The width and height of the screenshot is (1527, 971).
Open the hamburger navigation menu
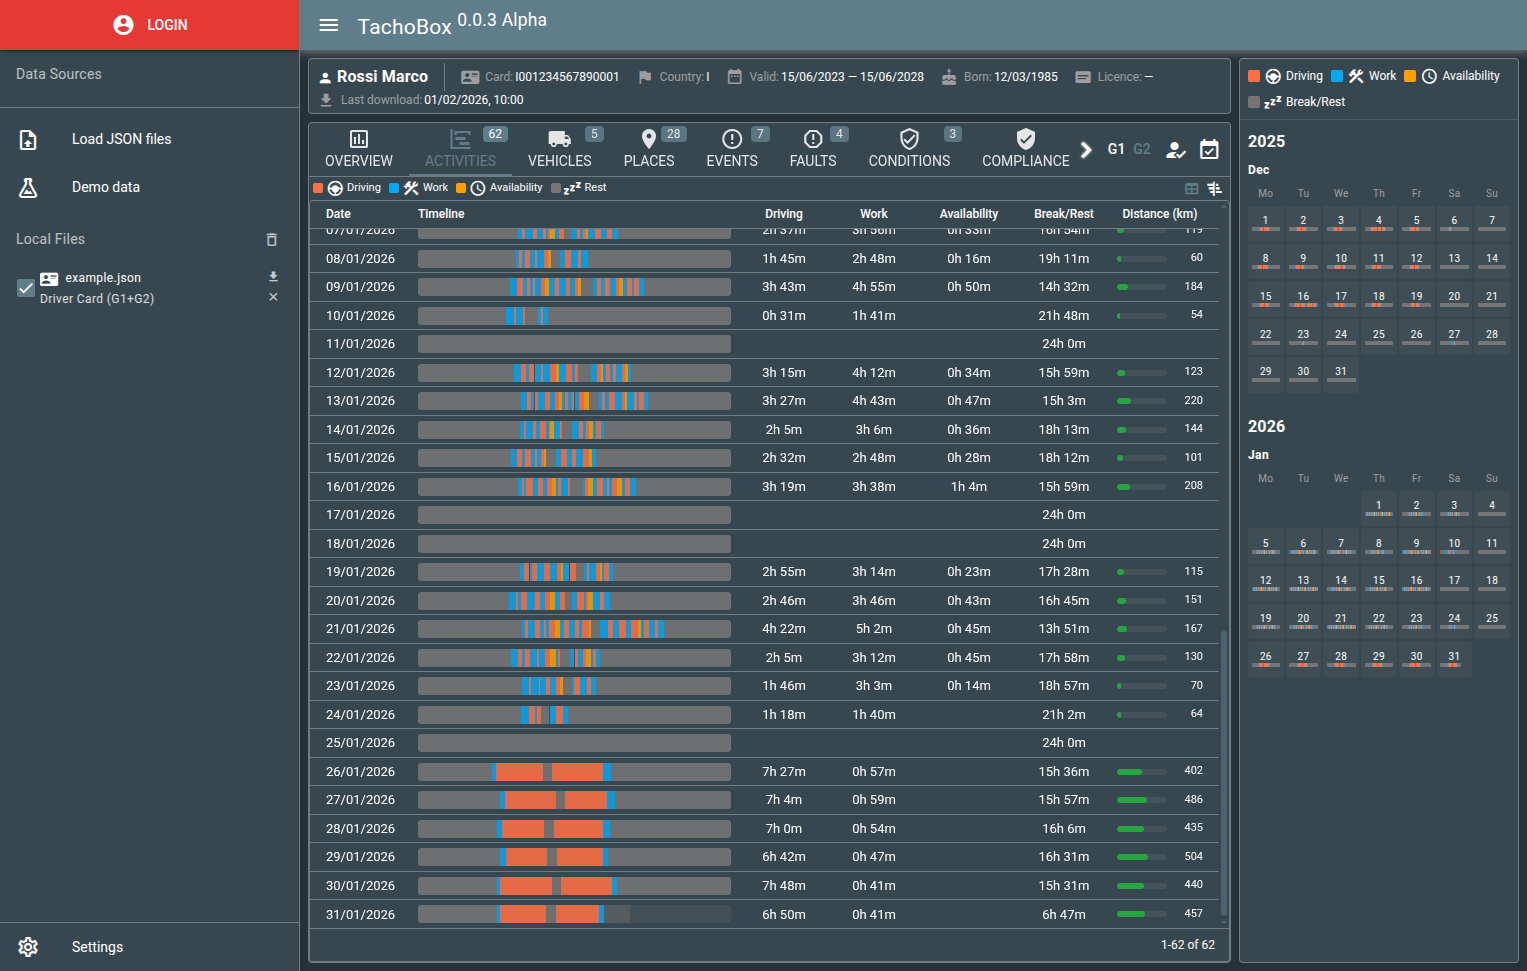pyautogui.click(x=328, y=26)
